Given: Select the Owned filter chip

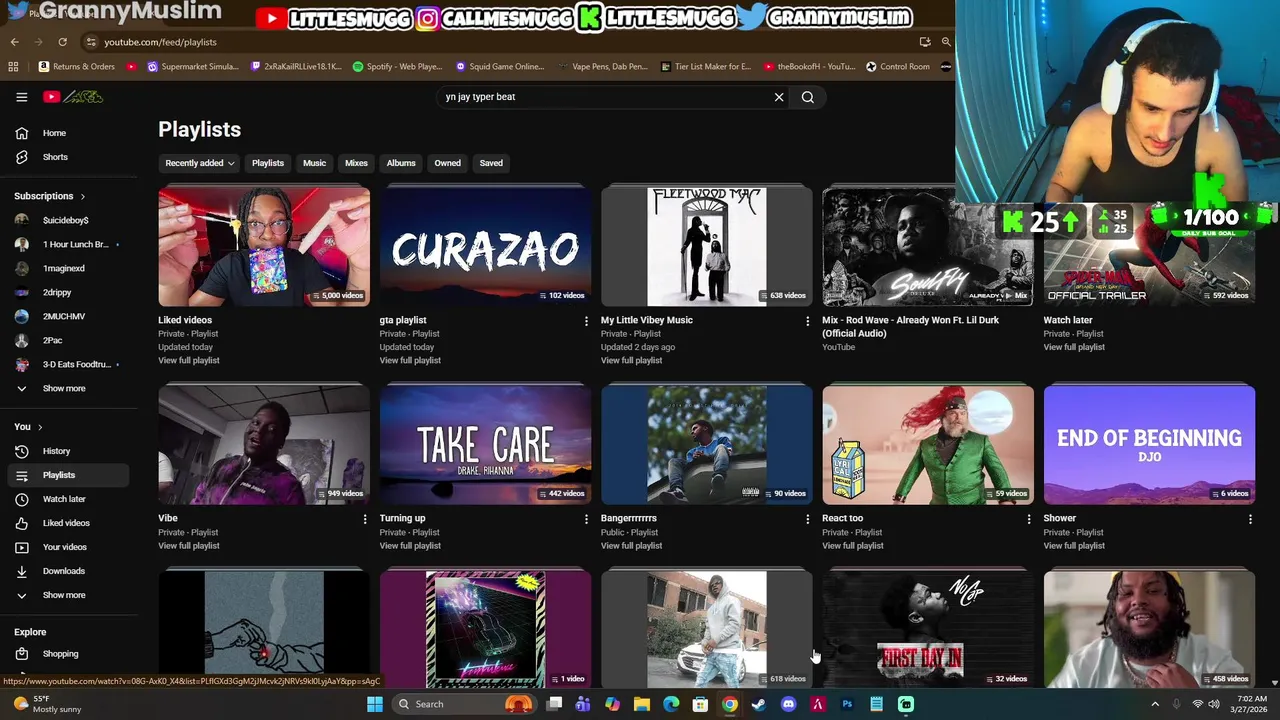Looking at the screenshot, I should pyautogui.click(x=447, y=163).
